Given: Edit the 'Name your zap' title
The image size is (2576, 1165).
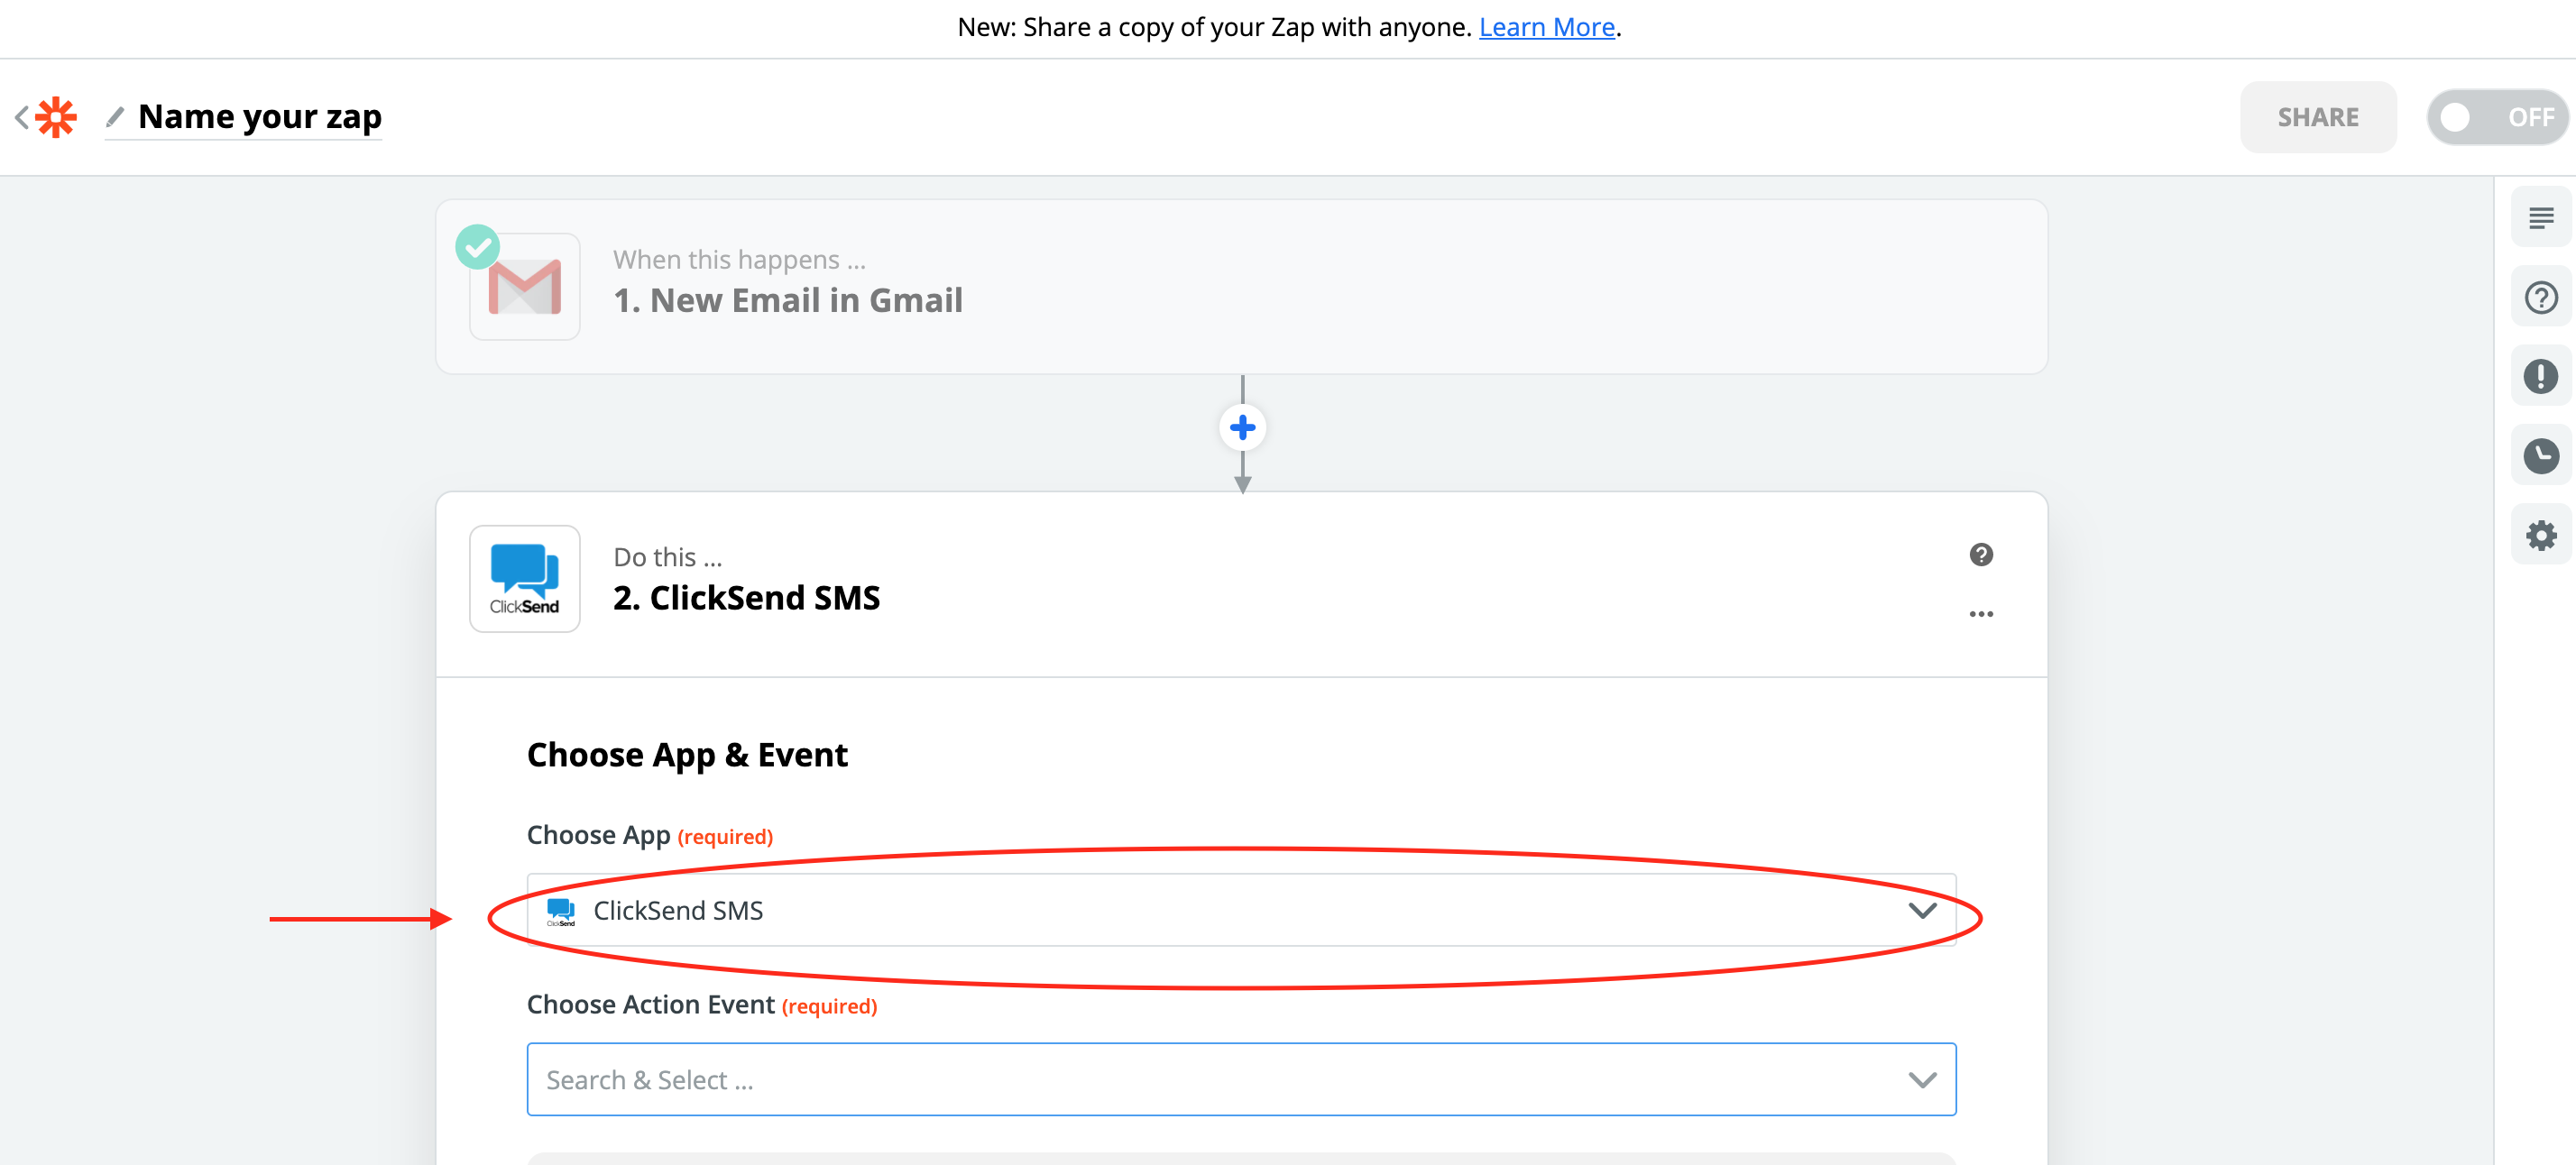Looking at the screenshot, I should pyautogui.click(x=259, y=116).
